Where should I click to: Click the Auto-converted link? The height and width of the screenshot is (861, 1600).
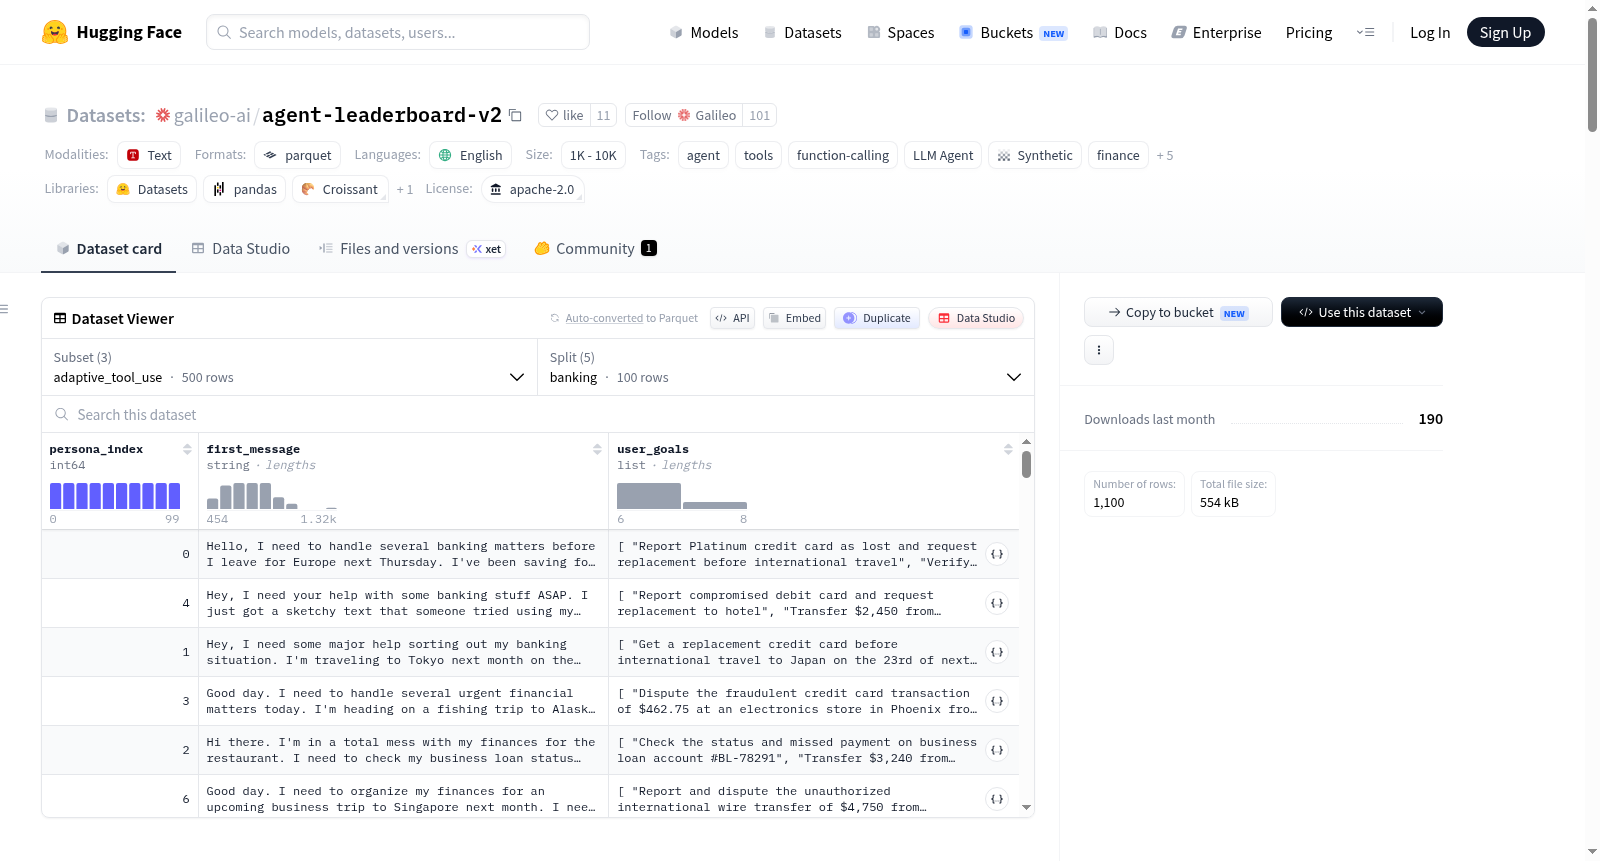tap(604, 318)
